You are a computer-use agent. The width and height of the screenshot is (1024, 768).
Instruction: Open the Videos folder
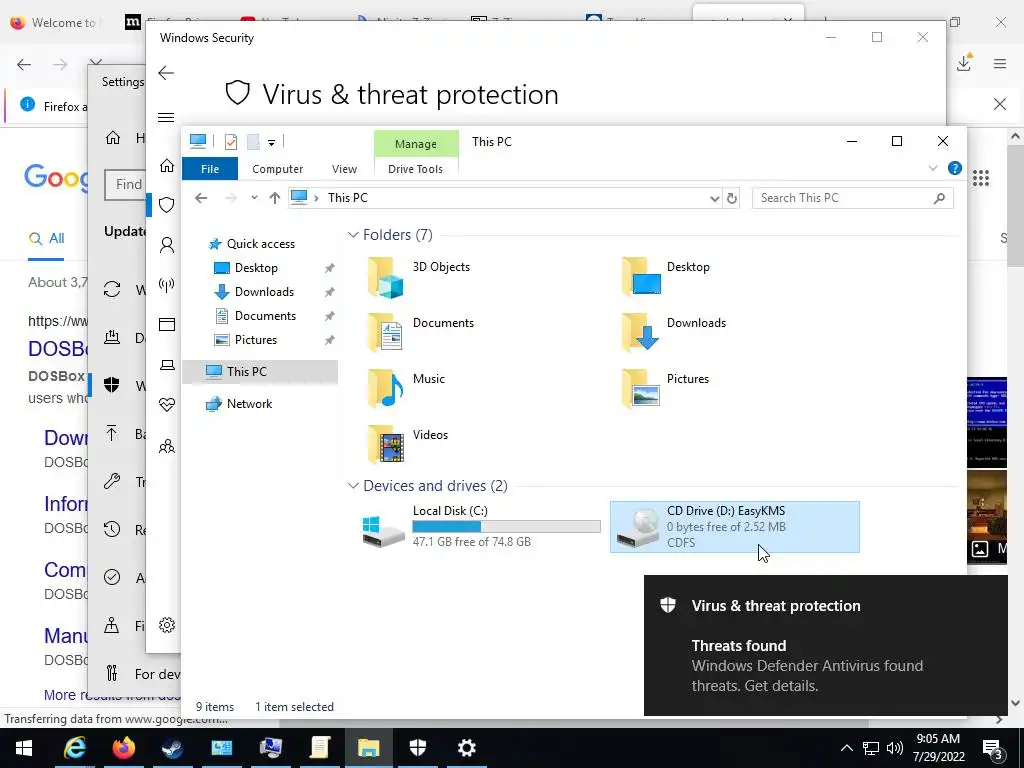point(407,445)
